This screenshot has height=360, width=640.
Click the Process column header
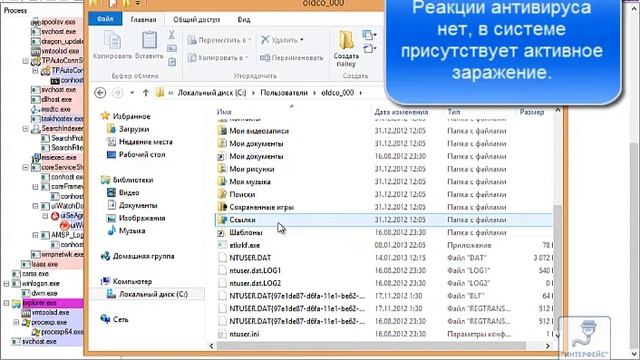pos(16,10)
